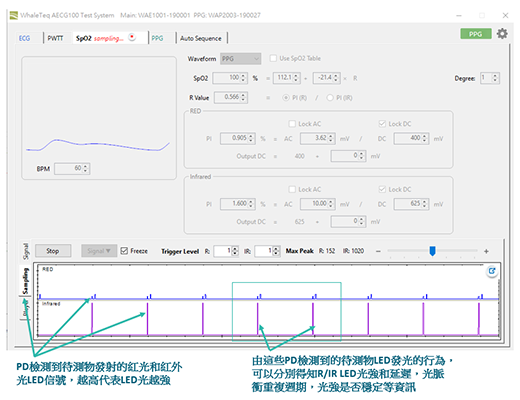
Task: Click the pop-out chart icon
Action: click(492, 271)
